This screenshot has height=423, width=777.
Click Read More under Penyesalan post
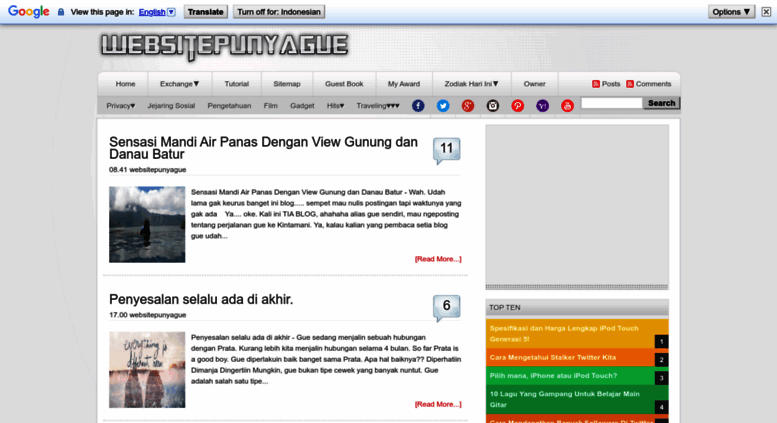[x=438, y=404]
